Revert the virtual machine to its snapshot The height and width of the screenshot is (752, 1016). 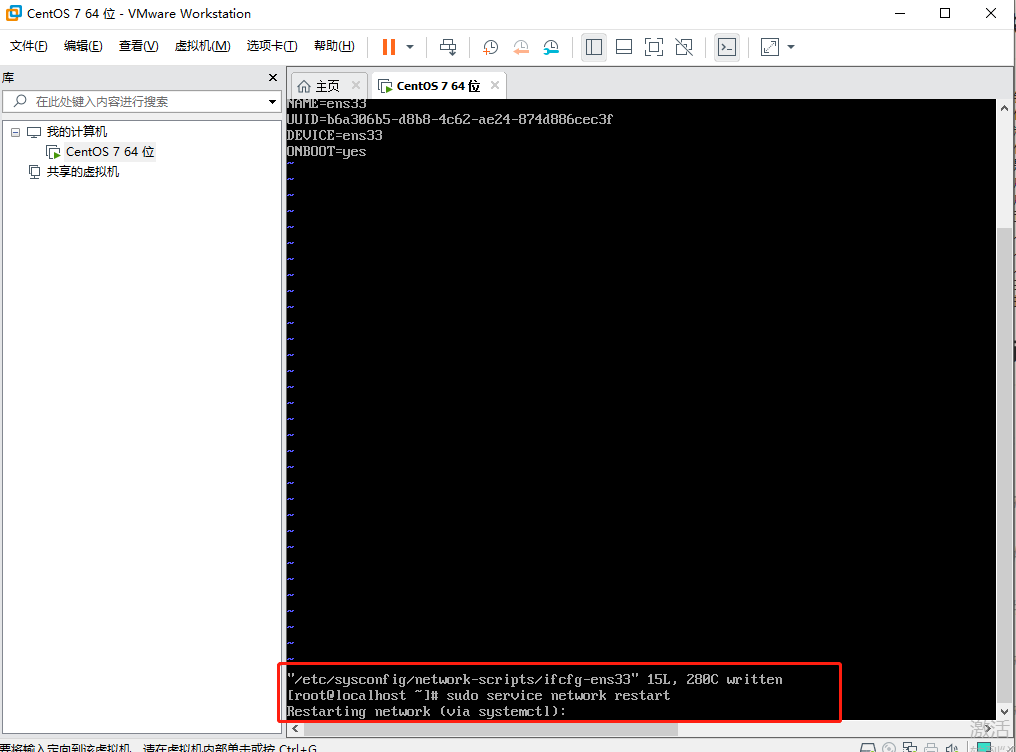click(x=520, y=47)
